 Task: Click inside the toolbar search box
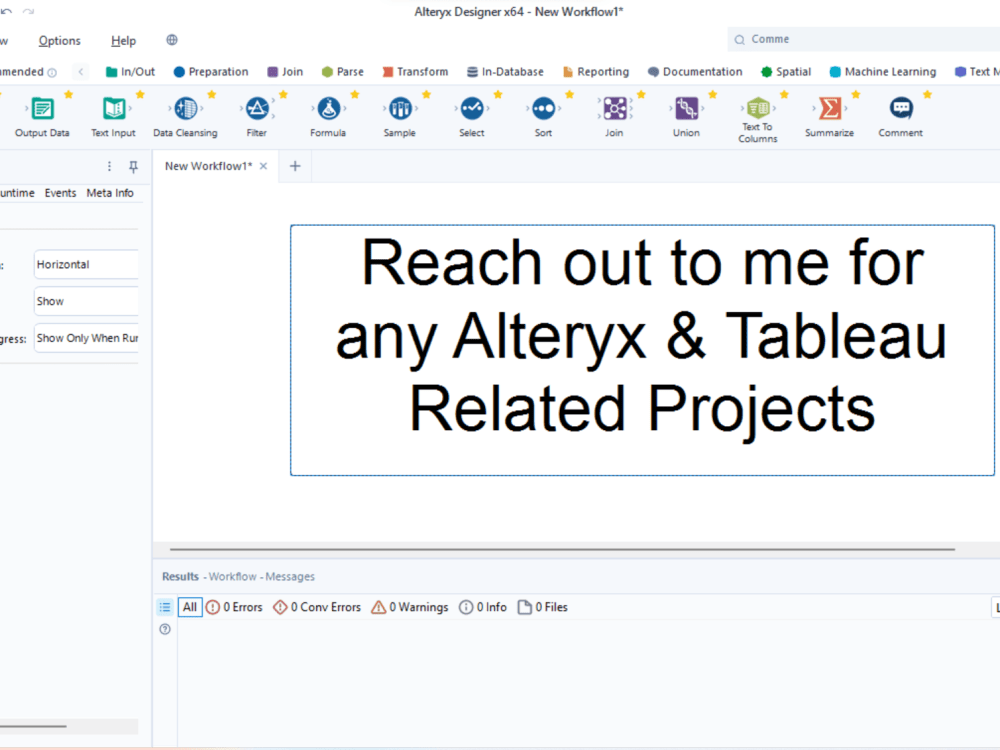pos(860,38)
